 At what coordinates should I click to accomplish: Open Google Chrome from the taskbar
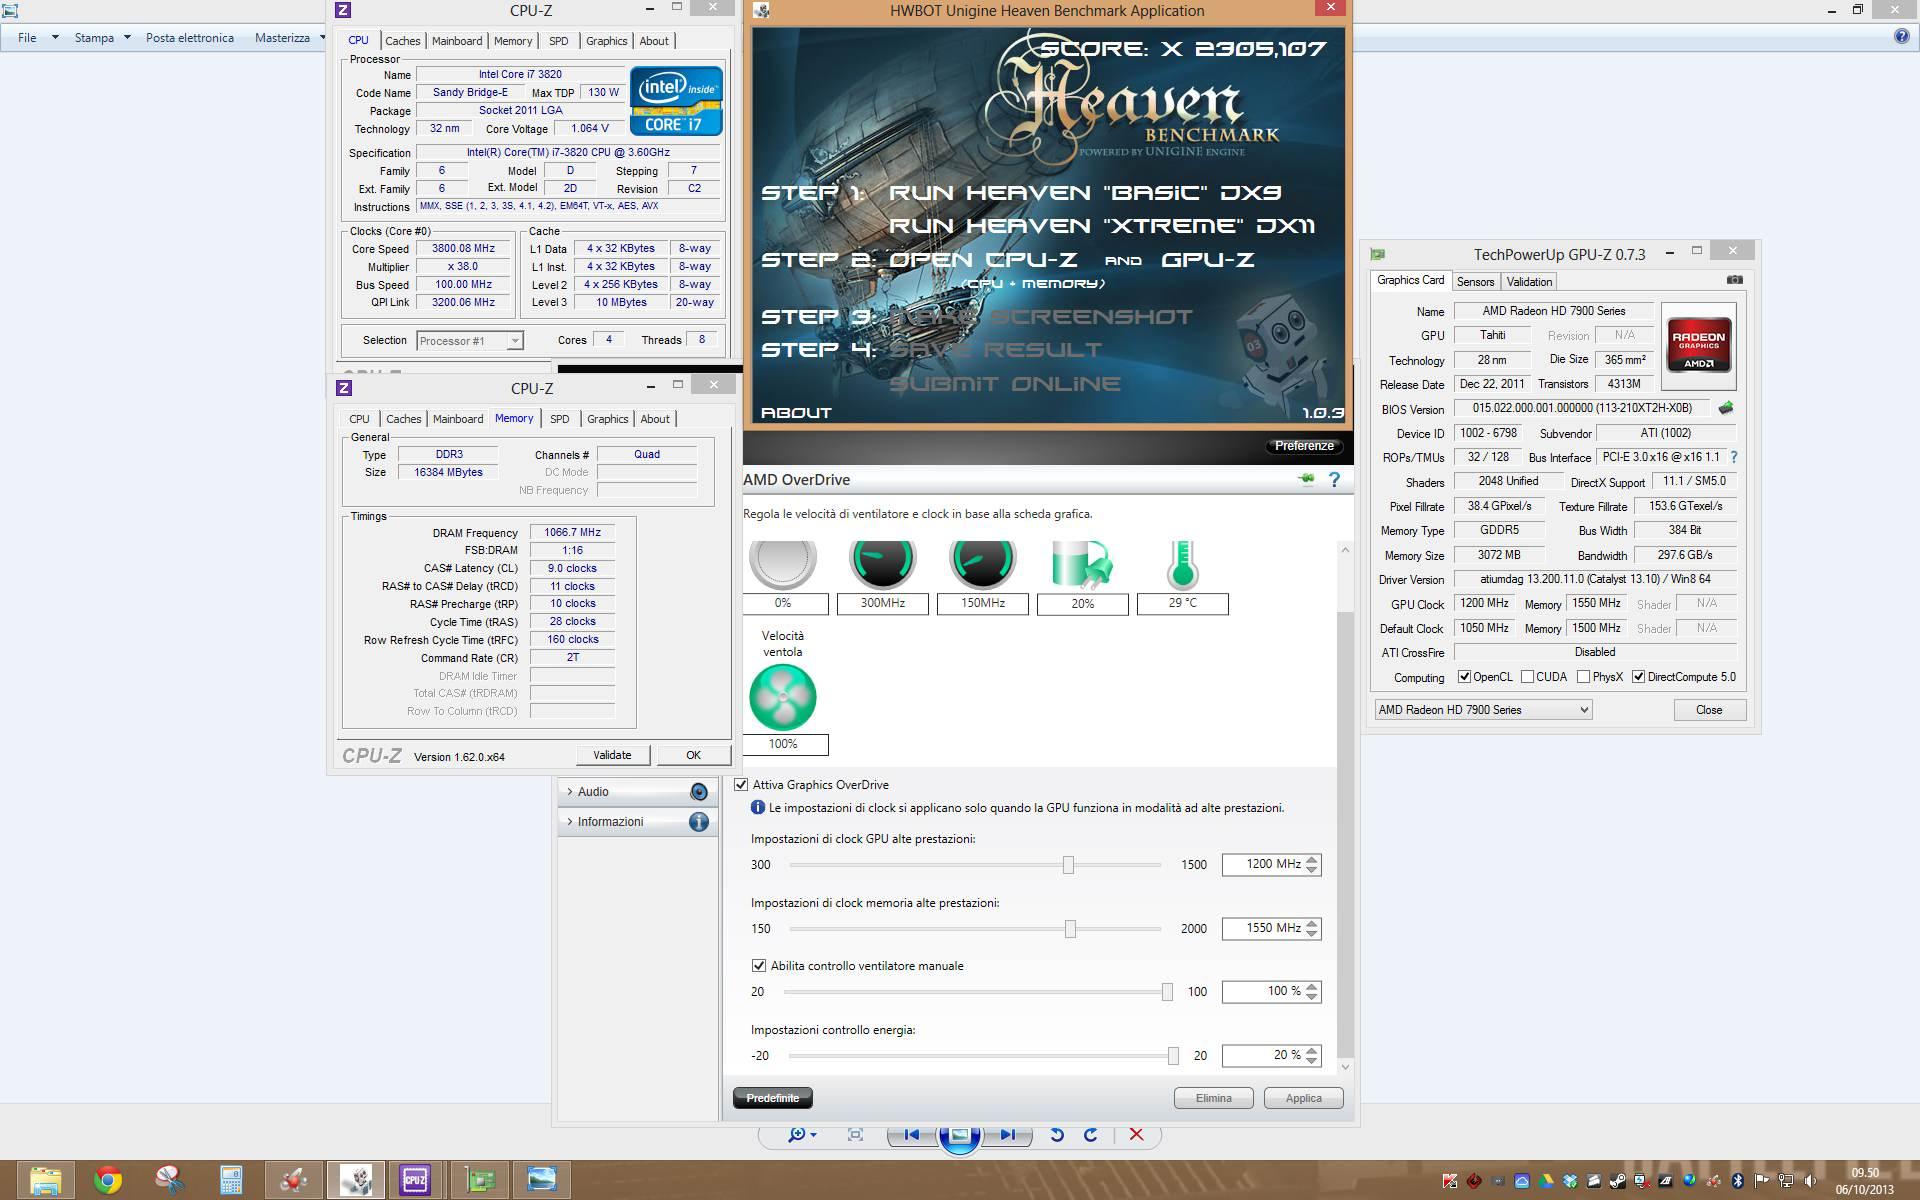click(107, 1180)
